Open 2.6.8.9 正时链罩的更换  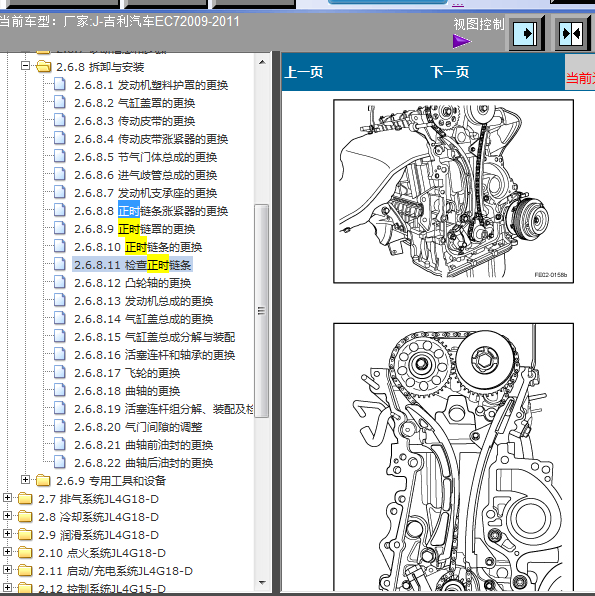tap(134, 229)
